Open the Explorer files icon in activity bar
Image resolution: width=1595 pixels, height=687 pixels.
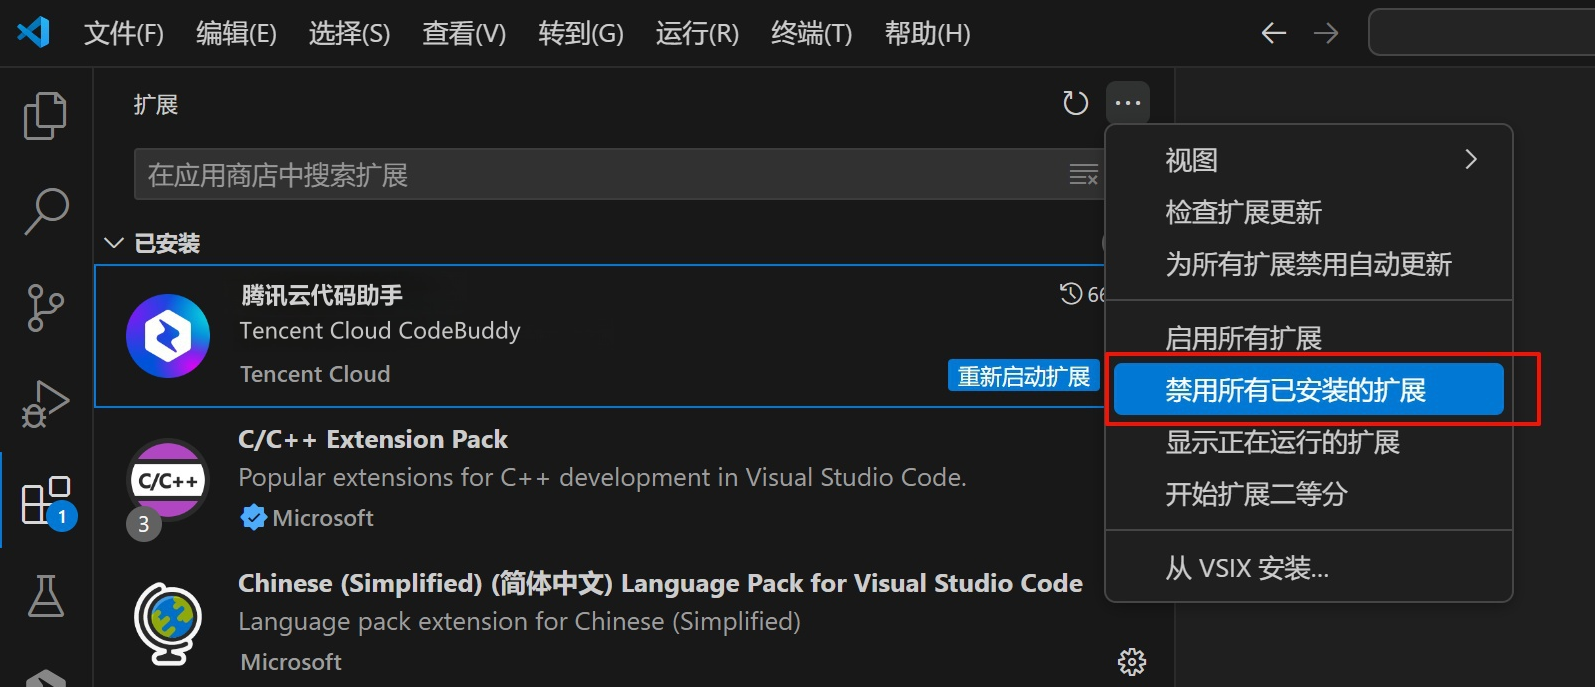45,116
